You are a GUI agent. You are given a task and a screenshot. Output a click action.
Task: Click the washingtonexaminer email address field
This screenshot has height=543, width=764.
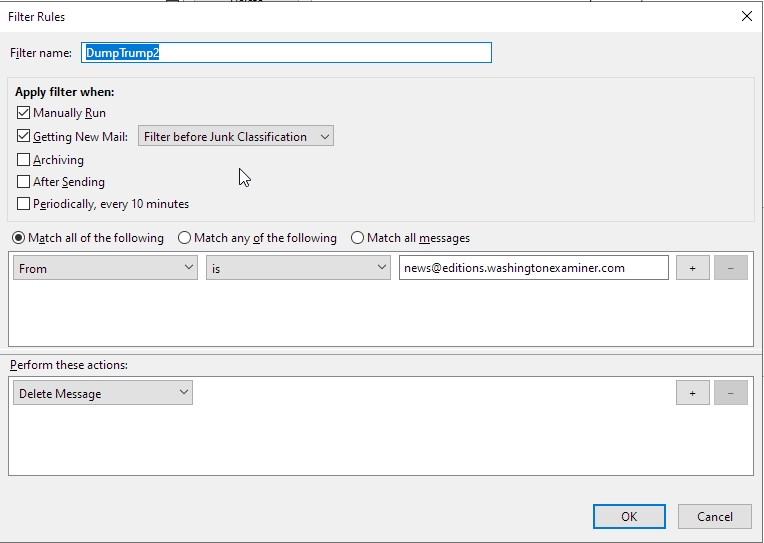[534, 268]
